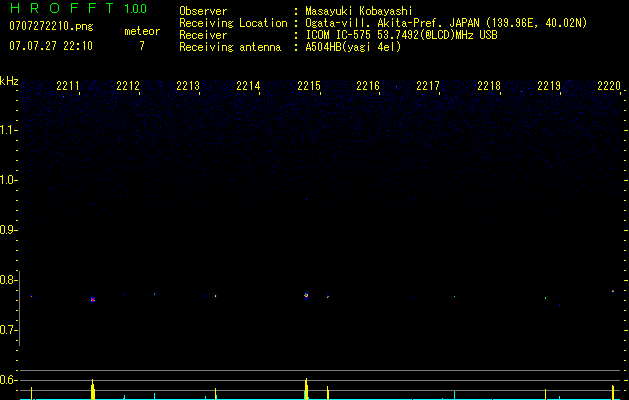The height and width of the screenshot is (400, 629).
Task: Click the 2211 time marker
Action: pyautogui.click(x=68, y=85)
